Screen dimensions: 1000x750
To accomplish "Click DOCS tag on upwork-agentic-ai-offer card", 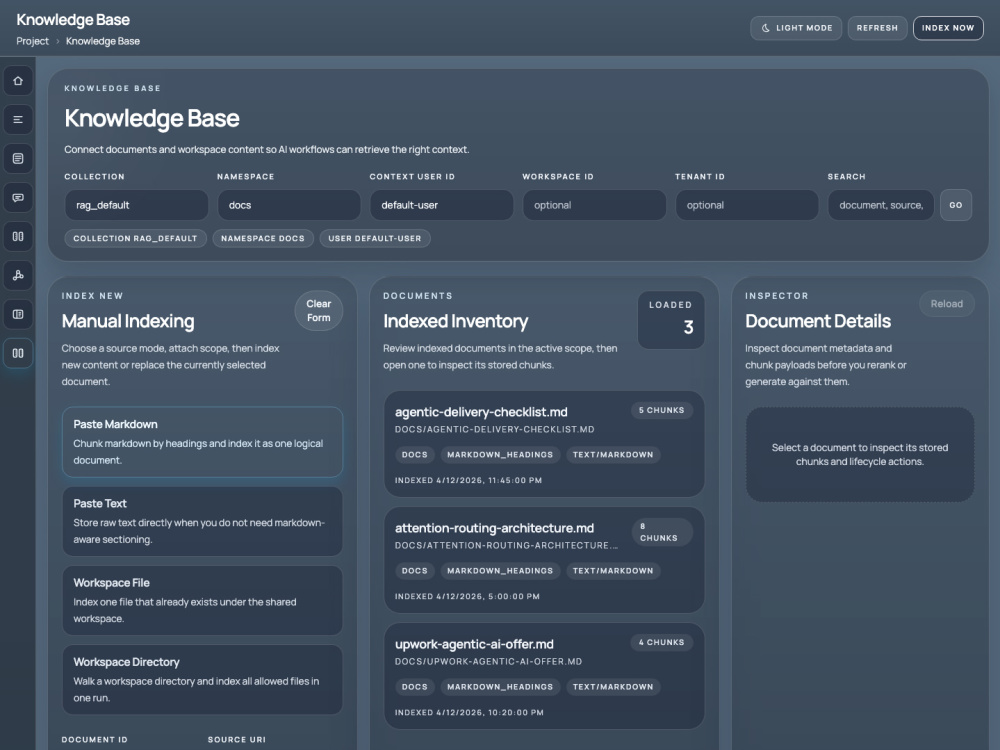I will click(415, 687).
